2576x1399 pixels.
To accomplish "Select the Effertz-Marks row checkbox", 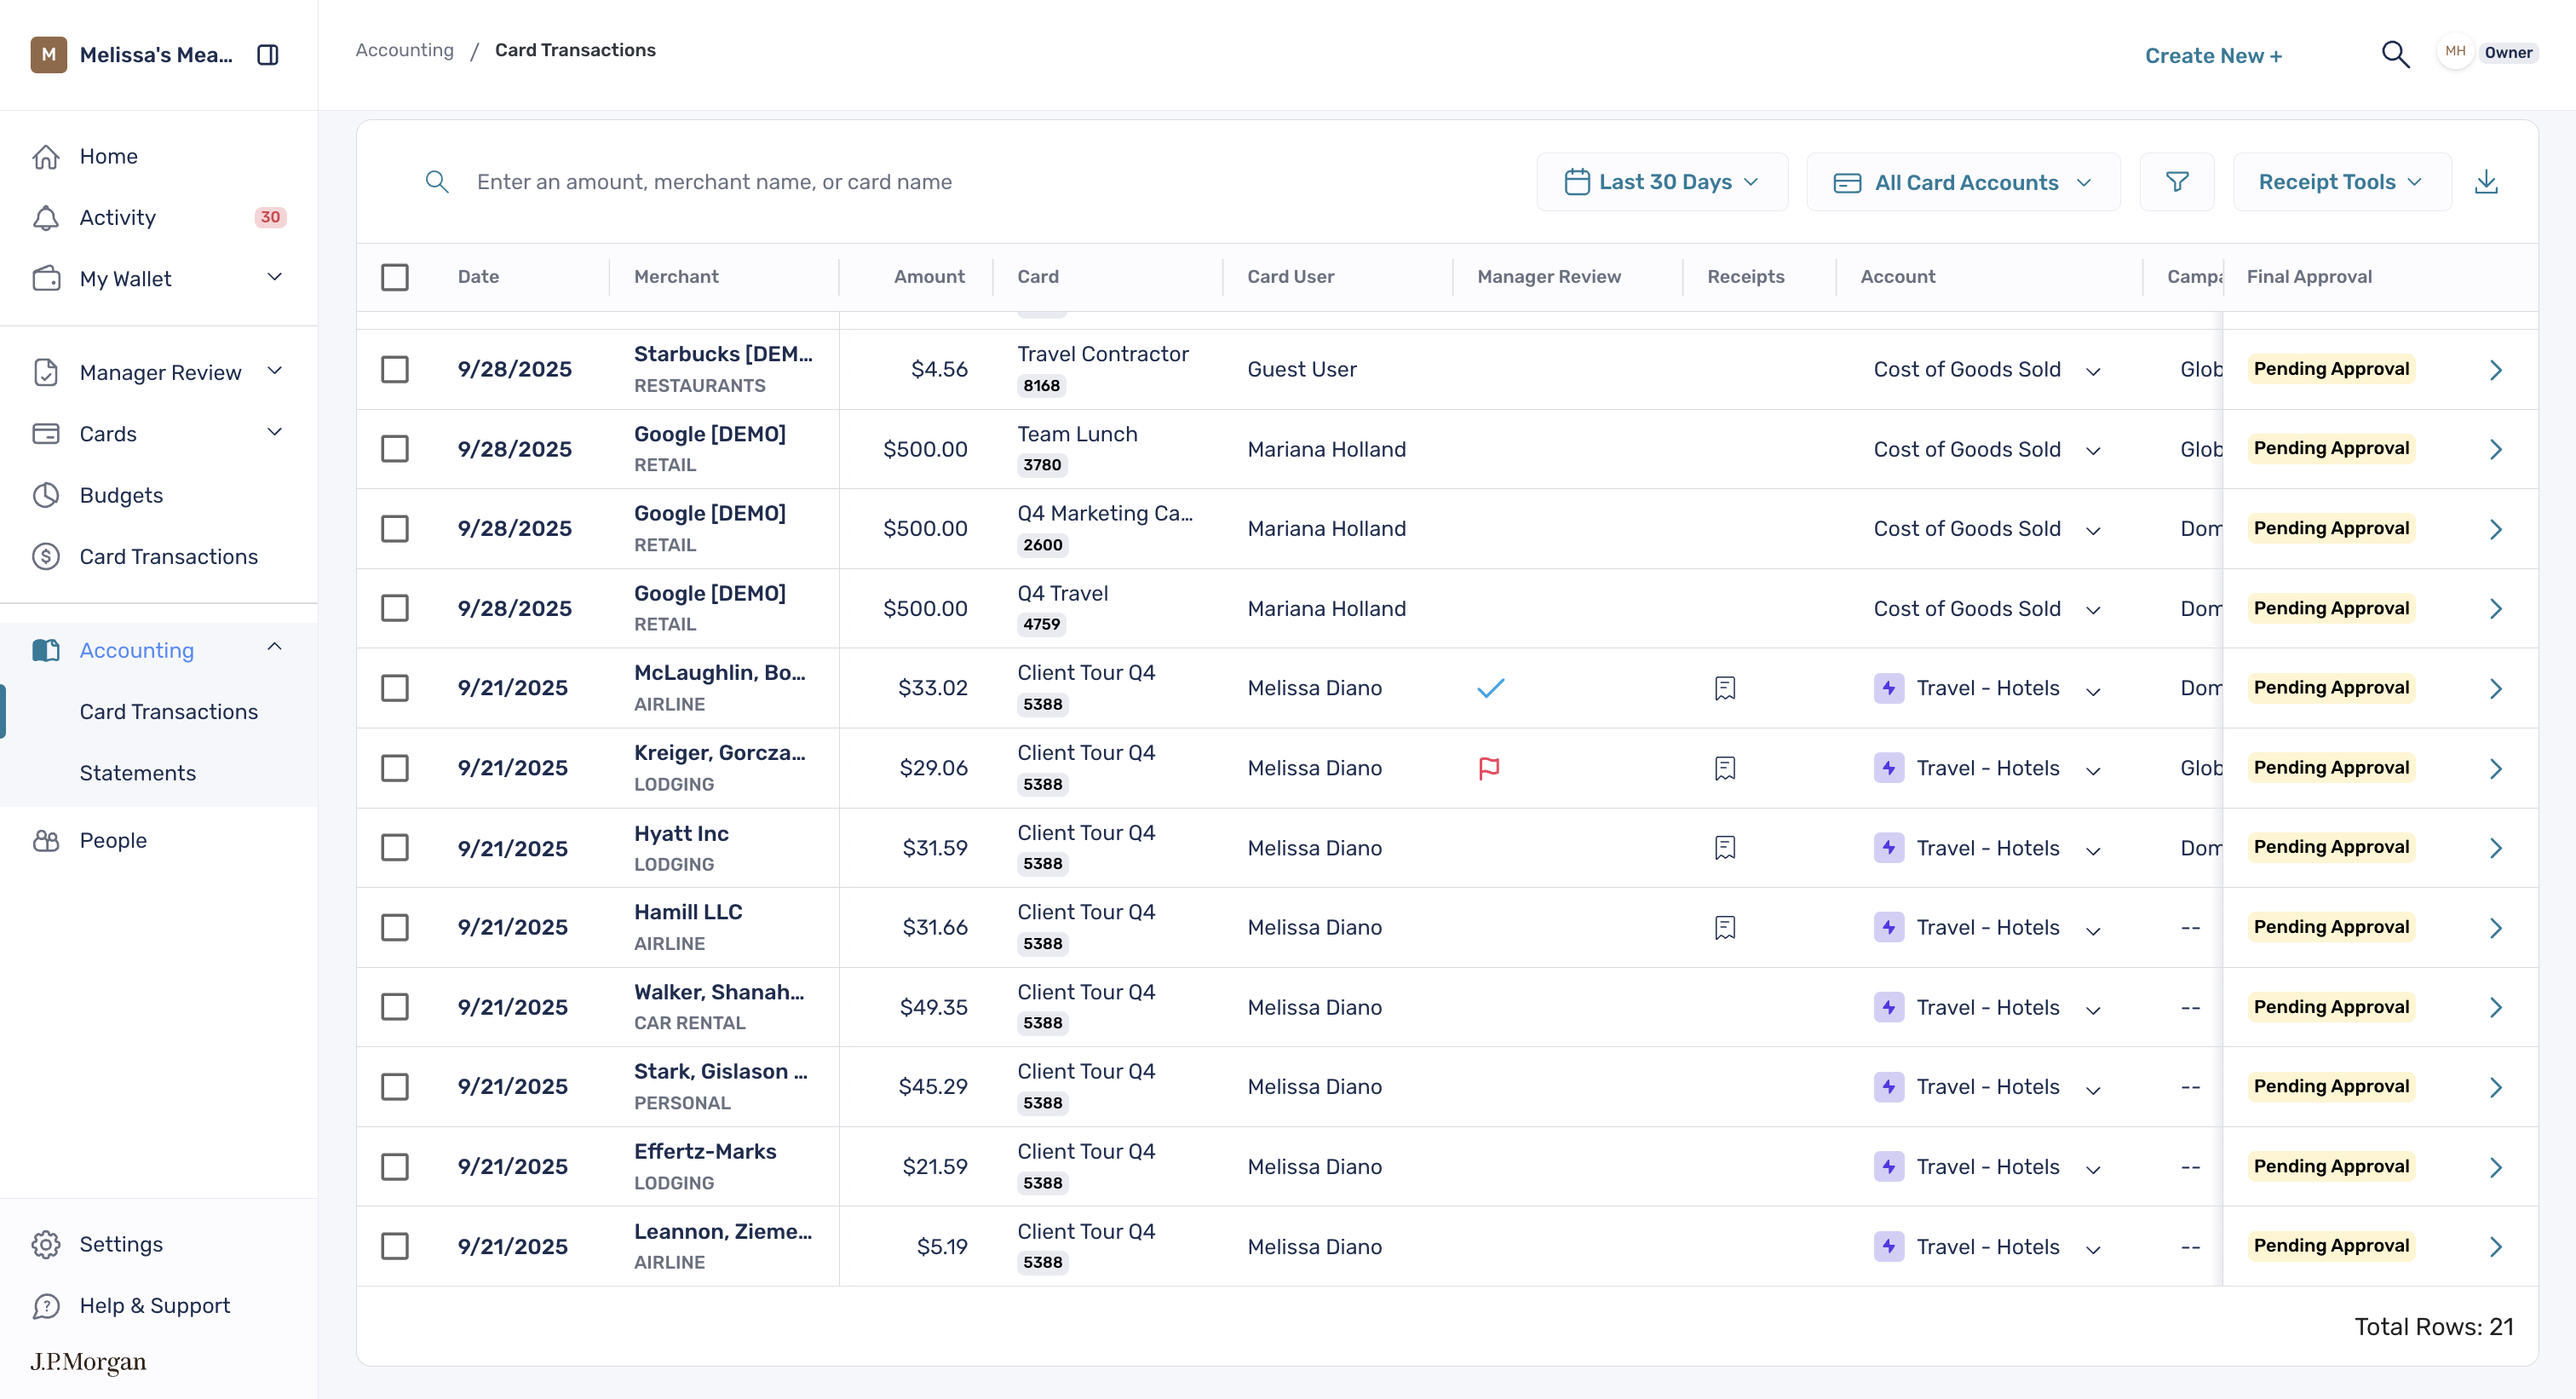I will 395,1167.
